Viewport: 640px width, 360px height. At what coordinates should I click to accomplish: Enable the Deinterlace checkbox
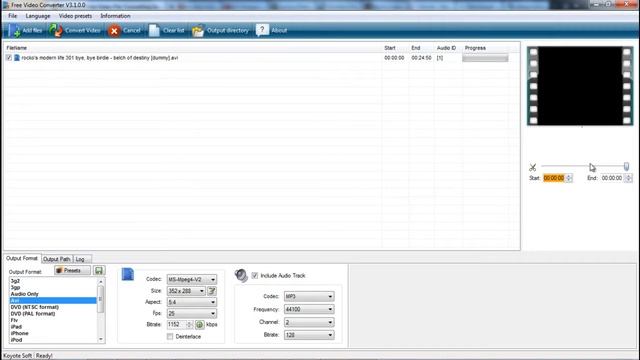tap(170, 336)
